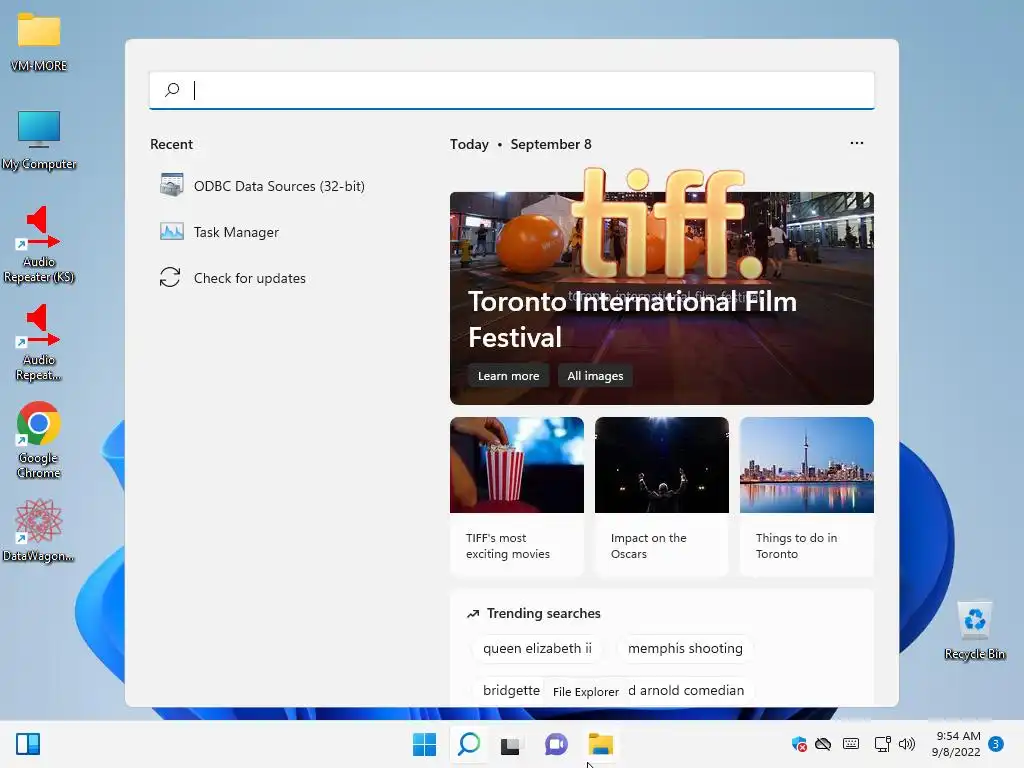Open the VM-MORE desktop folder icon
The width and height of the screenshot is (1024, 768).
point(39,31)
